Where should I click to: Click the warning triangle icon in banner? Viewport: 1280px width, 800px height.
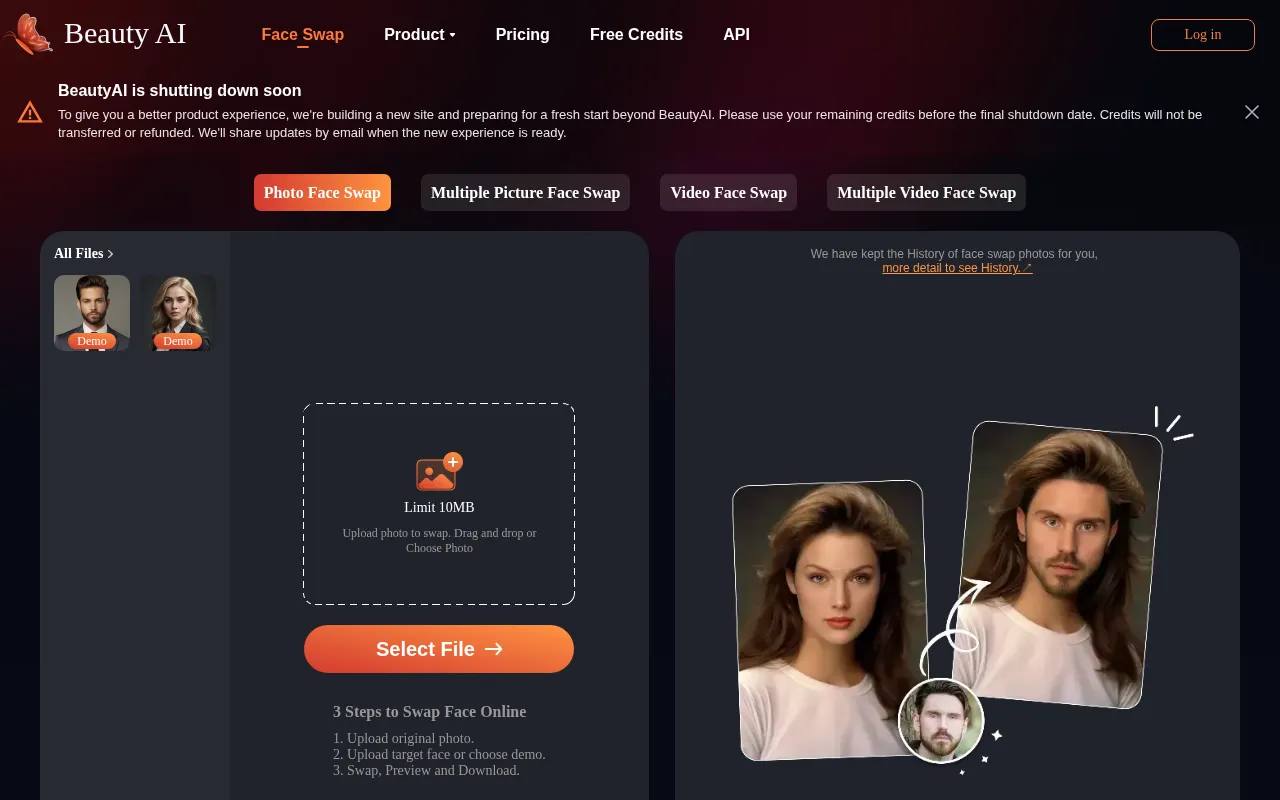[30, 112]
